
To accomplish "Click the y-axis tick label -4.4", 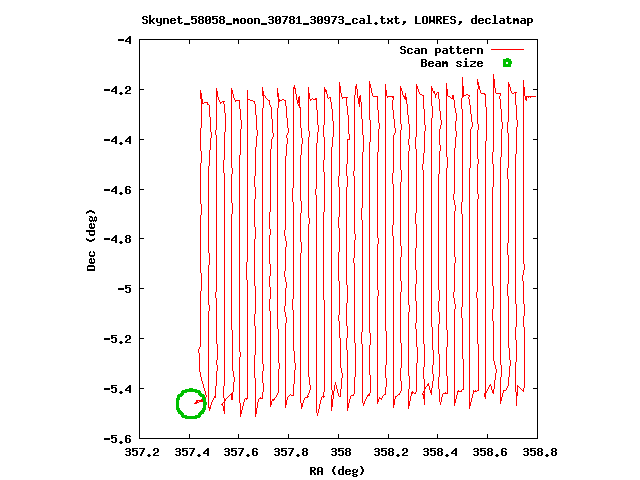I will 118,140.
